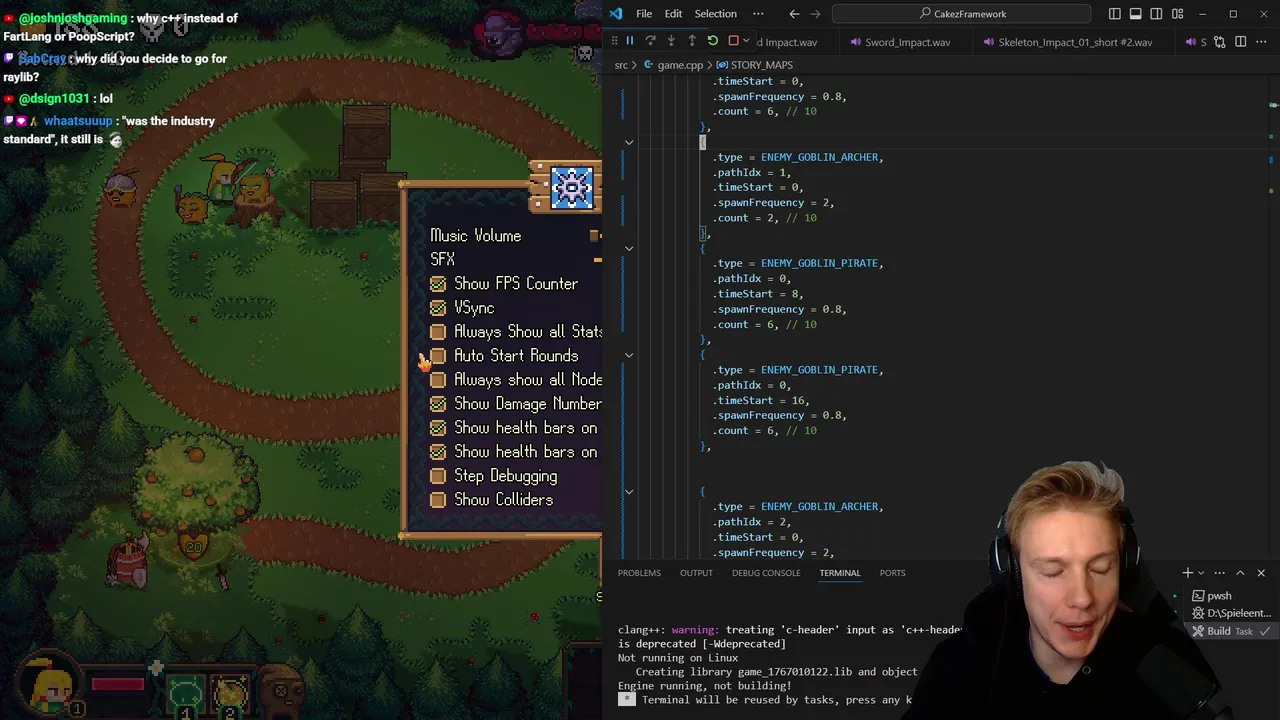
Task: Collapse the ENEMY_GOBLIN_ARCHER pathIdx 2 block
Action: coord(629,491)
